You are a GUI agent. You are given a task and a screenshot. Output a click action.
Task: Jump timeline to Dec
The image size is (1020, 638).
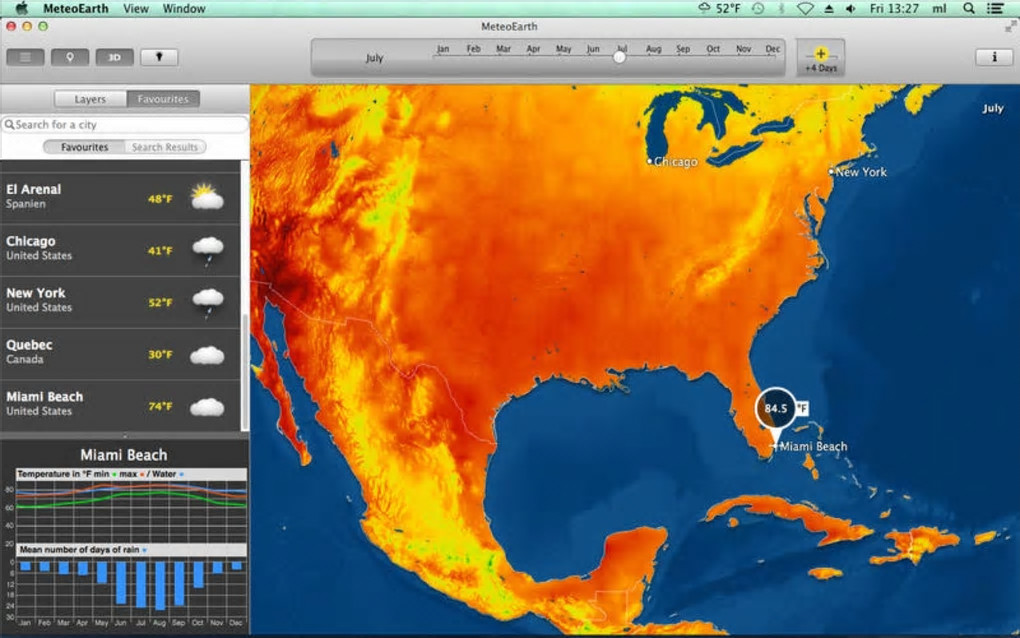(x=773, y=49)
